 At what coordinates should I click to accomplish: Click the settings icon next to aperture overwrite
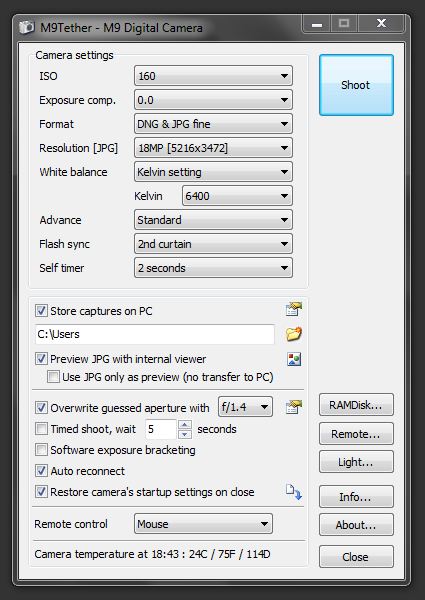click(294, 407)
